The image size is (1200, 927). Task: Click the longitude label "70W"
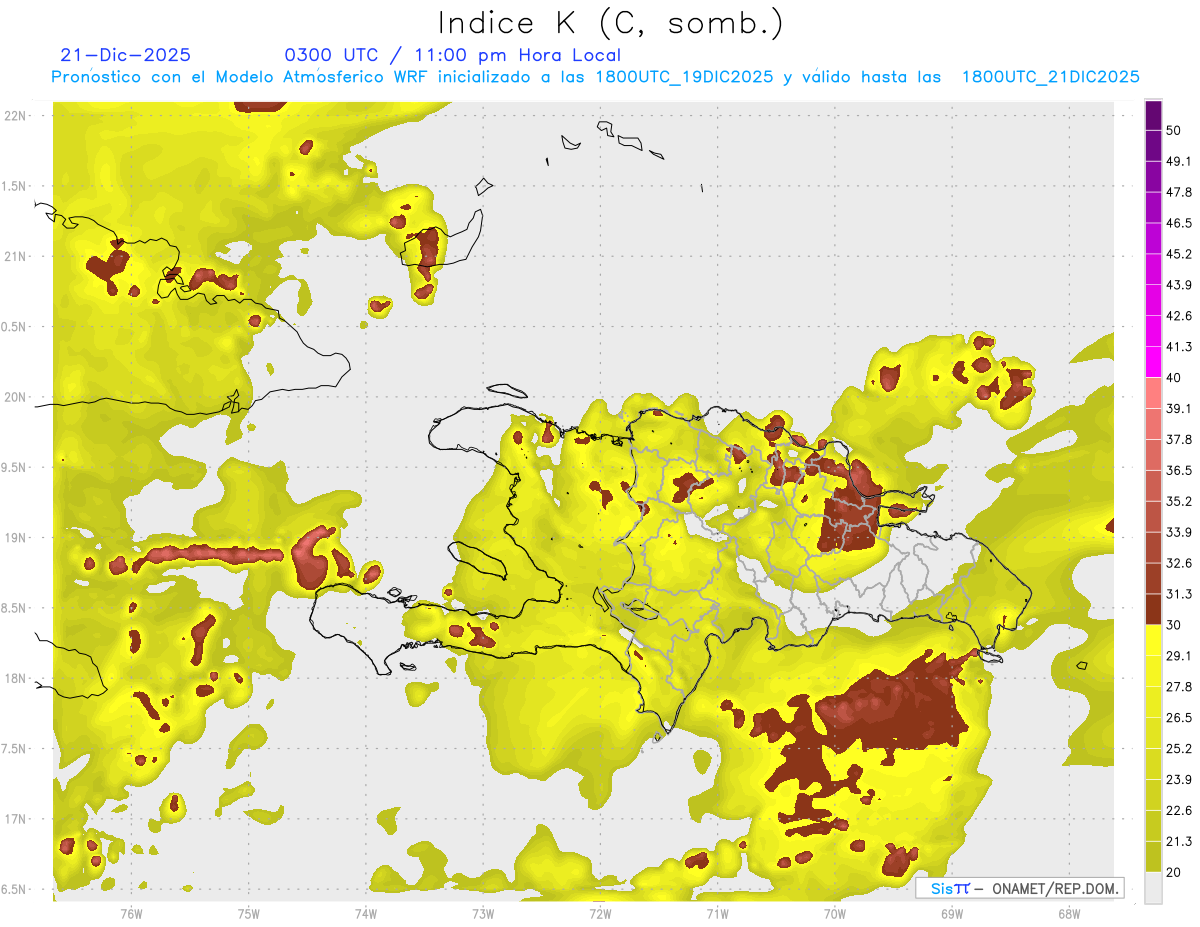834,913
